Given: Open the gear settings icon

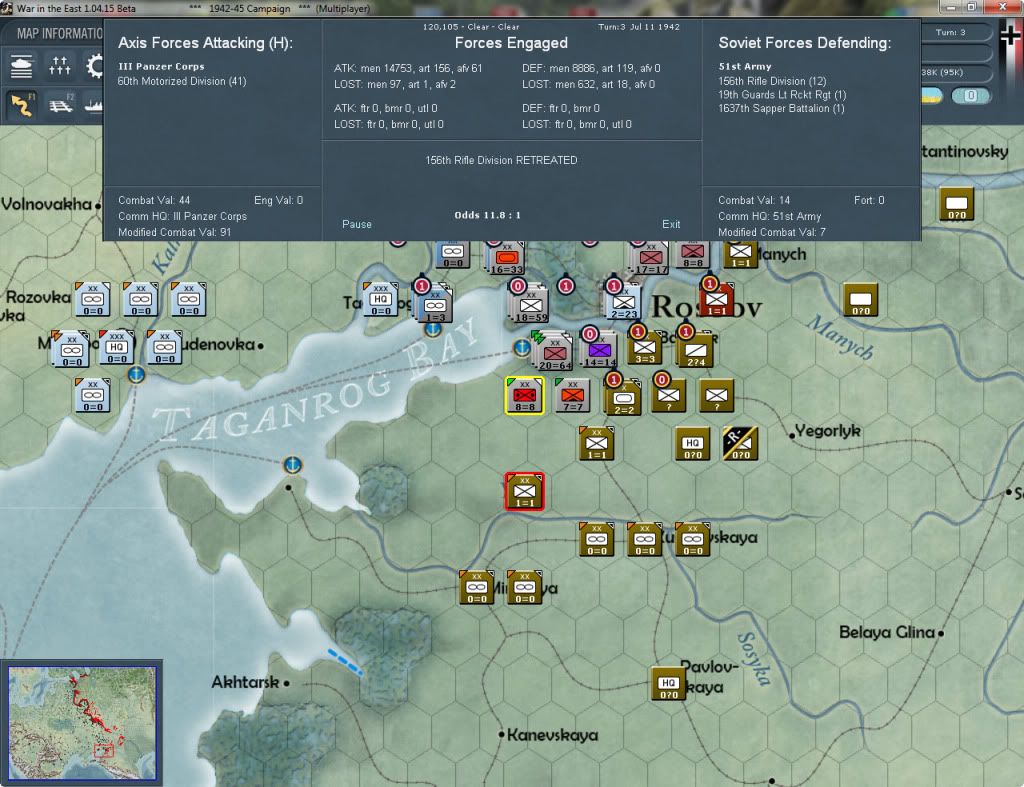Looking at the screenshot, I should point(95,66).
